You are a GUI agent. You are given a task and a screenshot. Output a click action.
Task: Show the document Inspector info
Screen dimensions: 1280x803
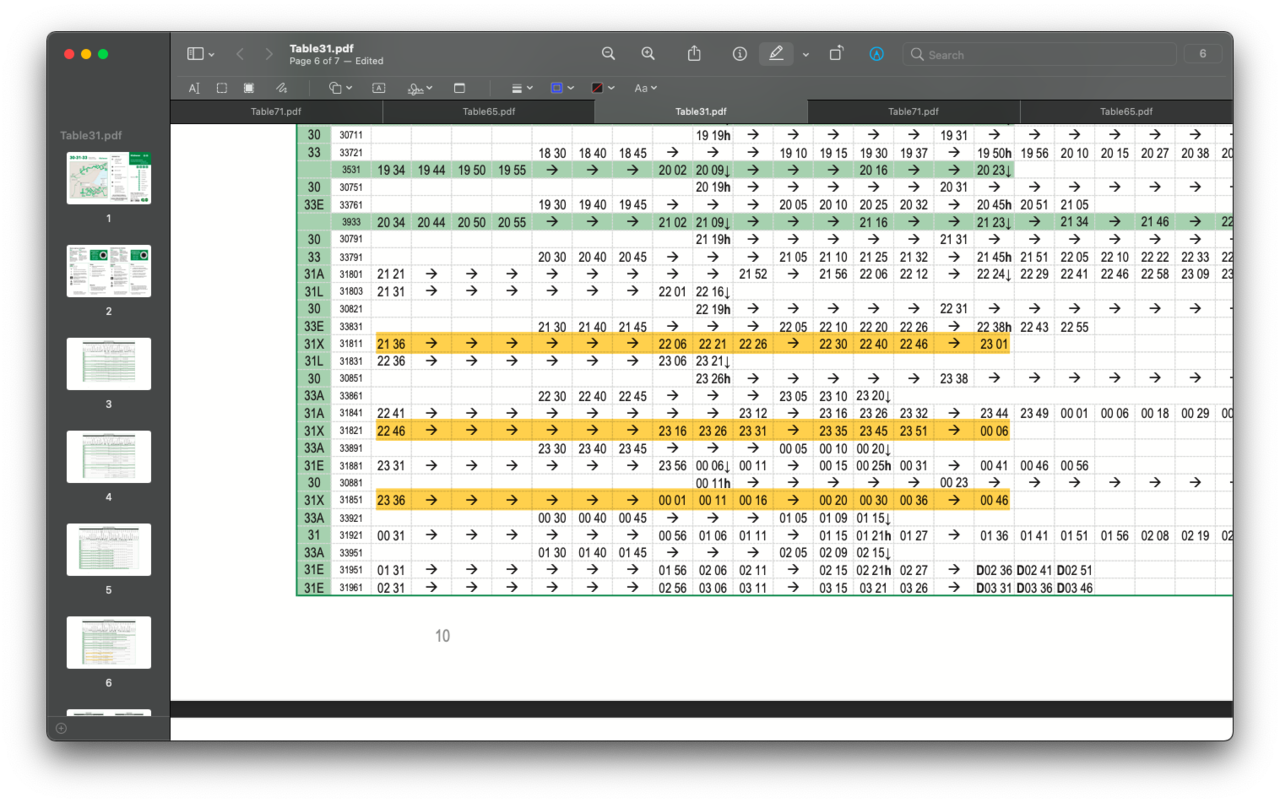(740, 54)
